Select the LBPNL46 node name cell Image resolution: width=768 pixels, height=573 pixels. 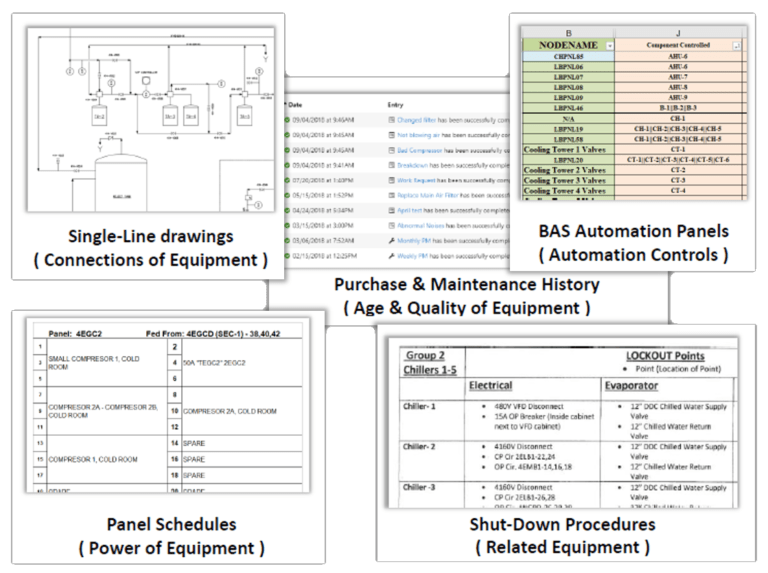[x=568, y=108]
